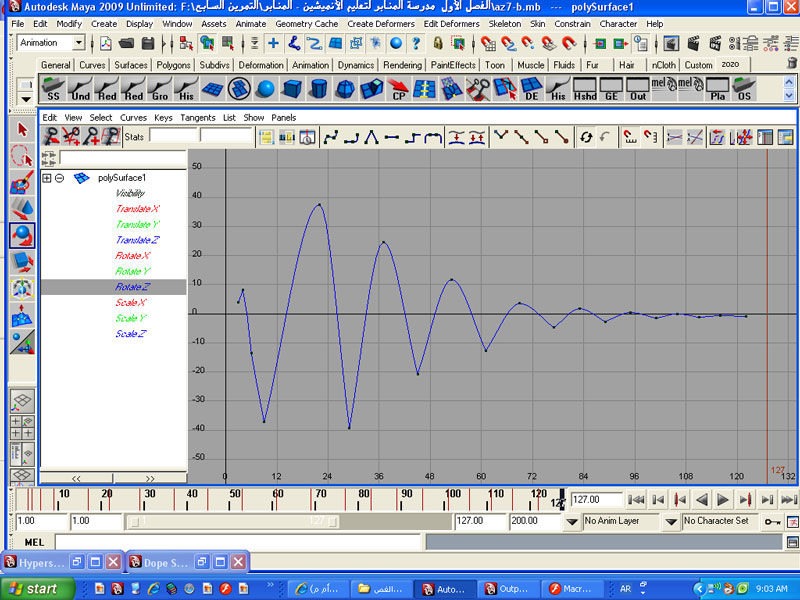Image resolution: width=800 pixels, height=600 pixels.
Task: Apply spline tangents in Graph Editor
Action: 331,137
